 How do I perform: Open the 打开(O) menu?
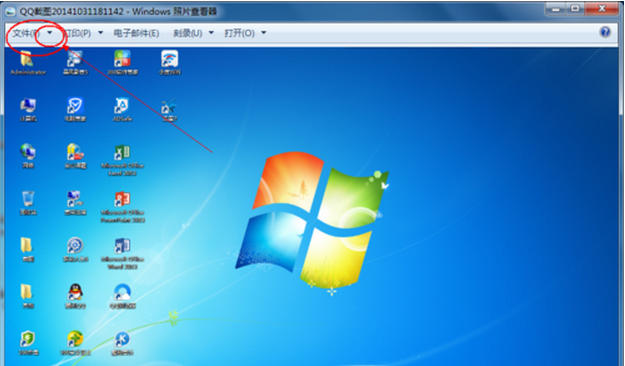click(239, 33)
